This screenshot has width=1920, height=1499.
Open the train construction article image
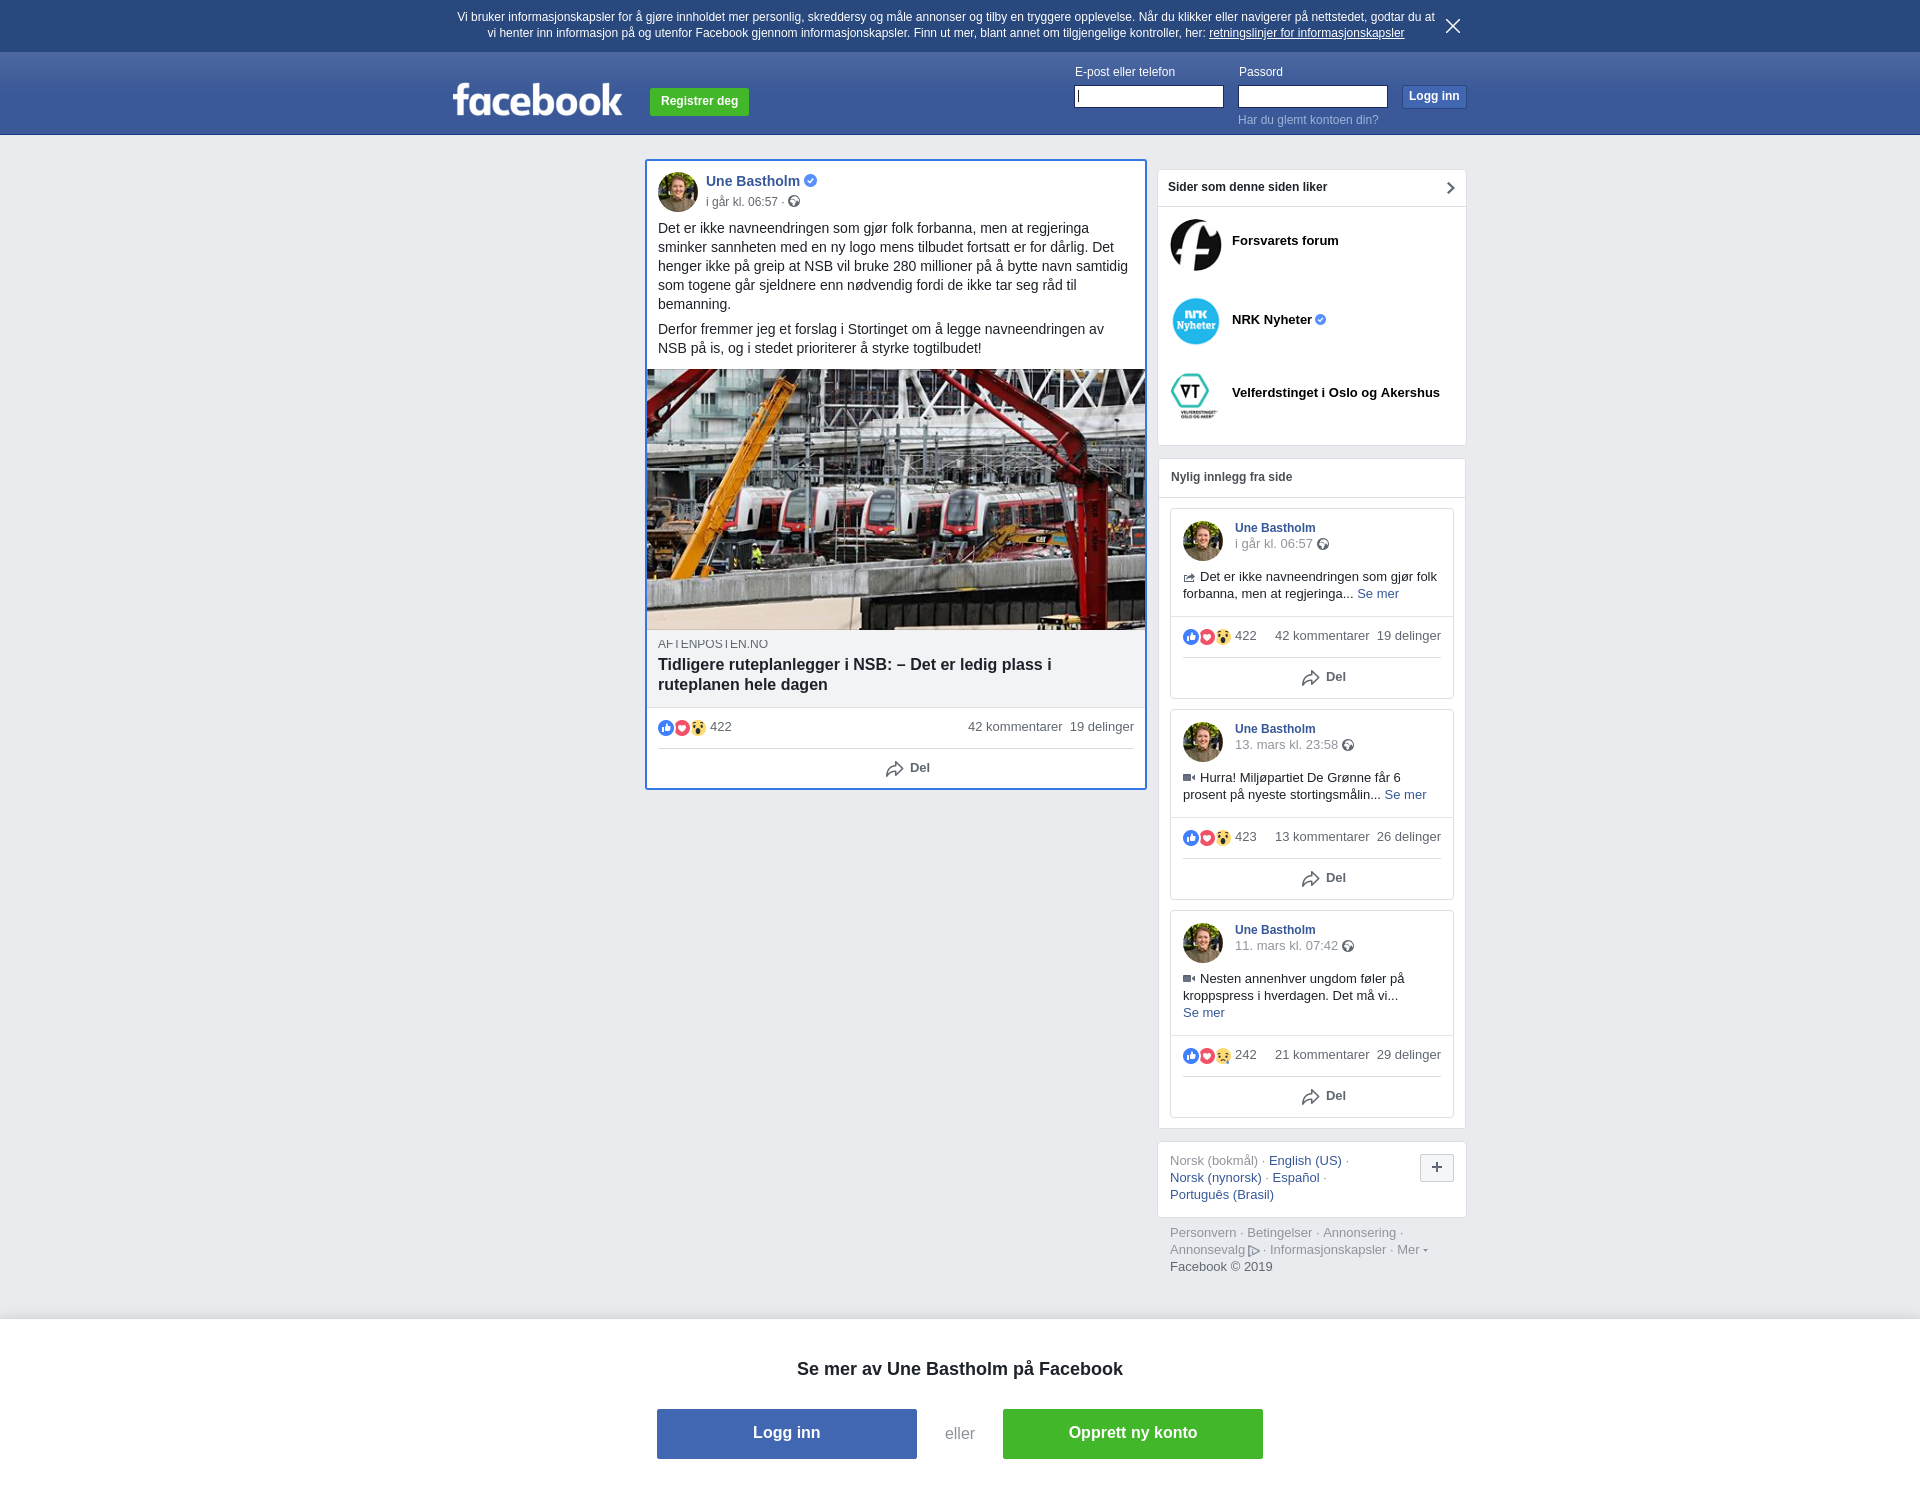tap(896, 500)
